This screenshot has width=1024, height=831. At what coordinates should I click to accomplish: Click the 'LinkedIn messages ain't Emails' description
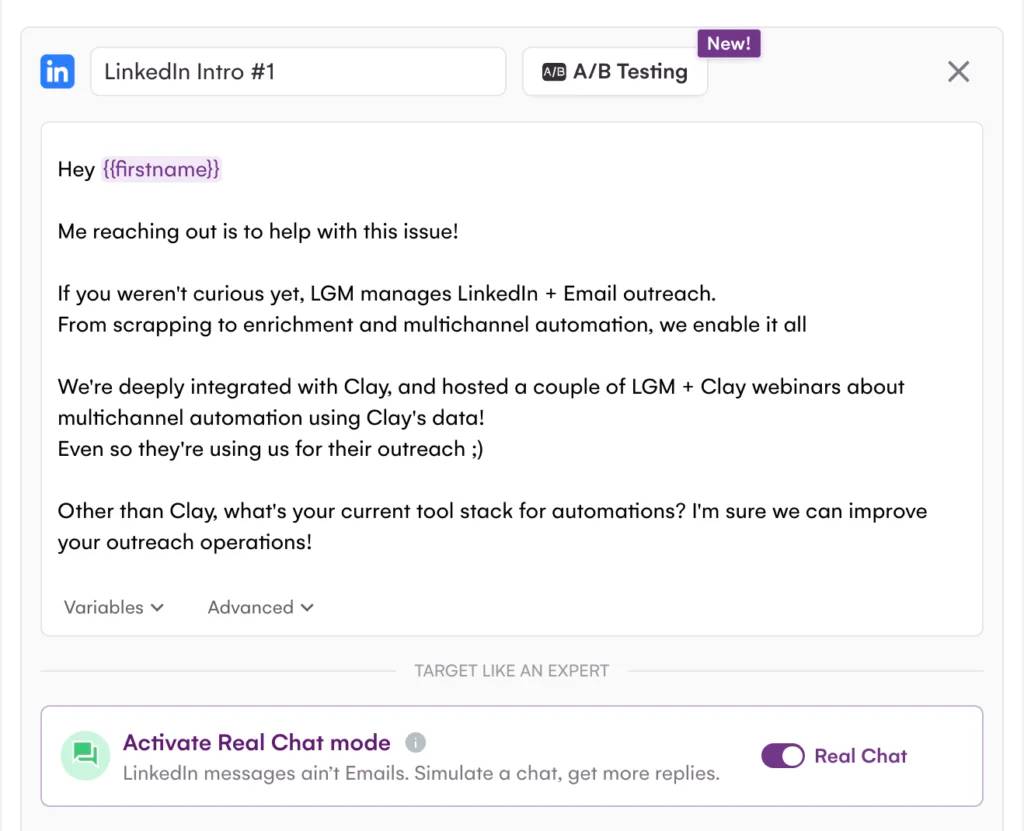421,773
